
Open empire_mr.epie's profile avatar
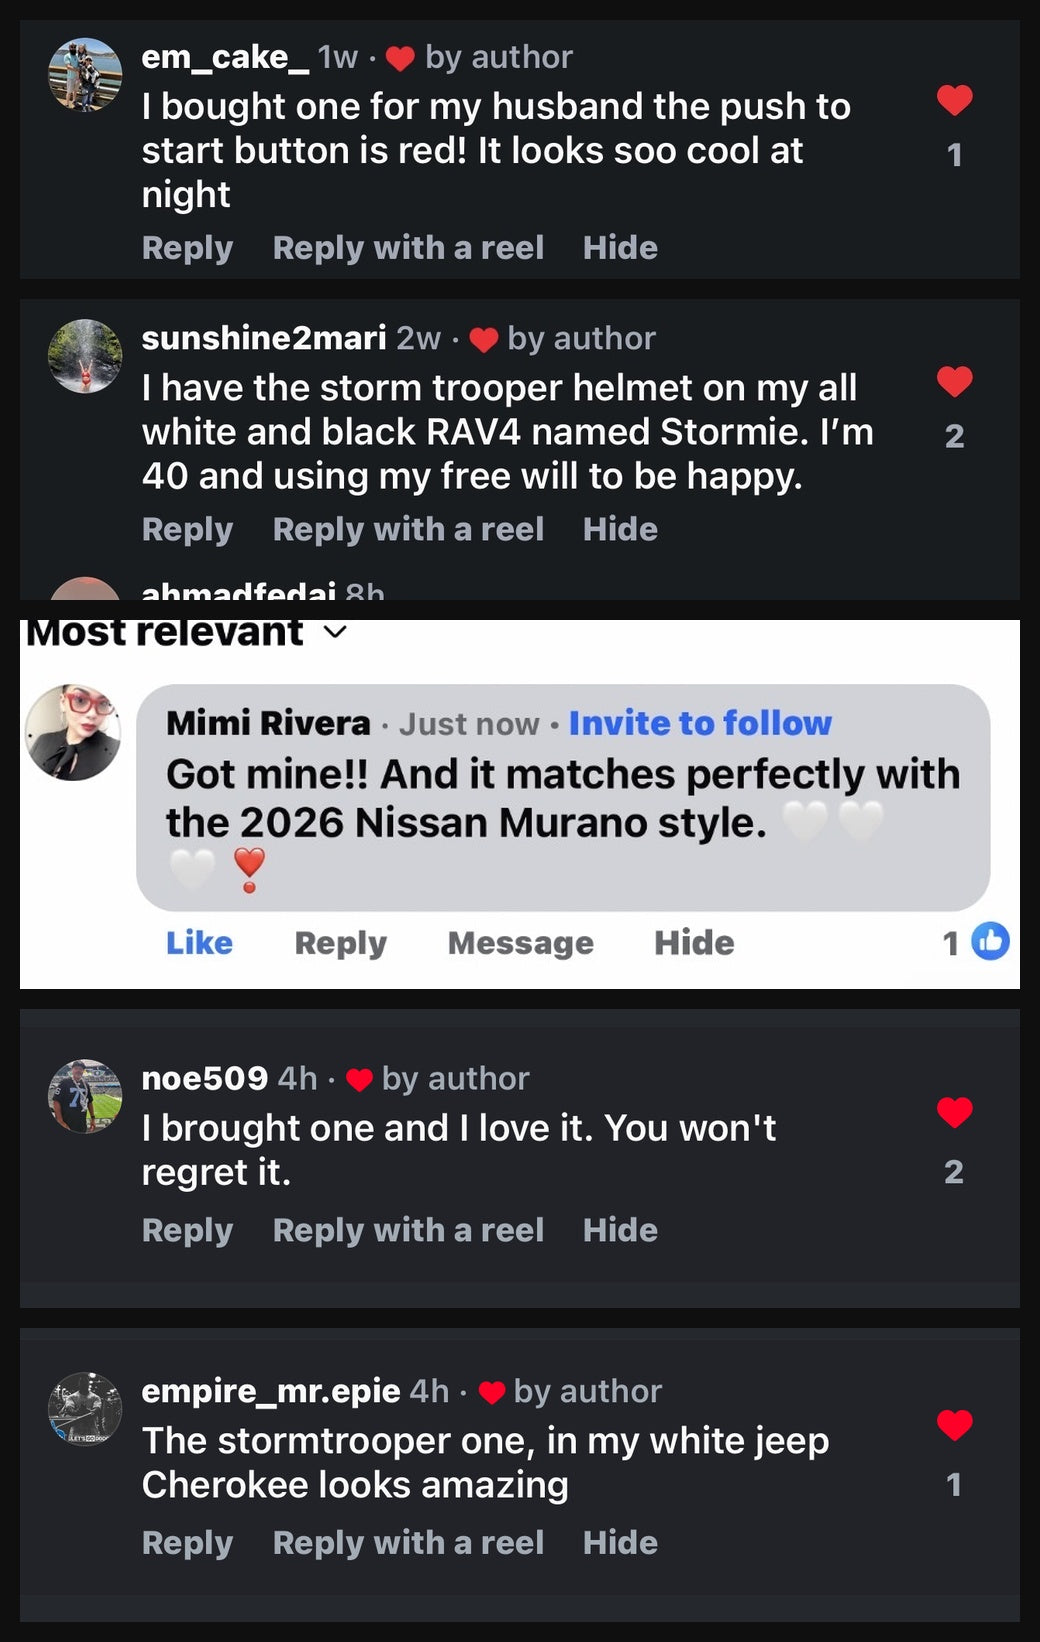(85, 1409)
